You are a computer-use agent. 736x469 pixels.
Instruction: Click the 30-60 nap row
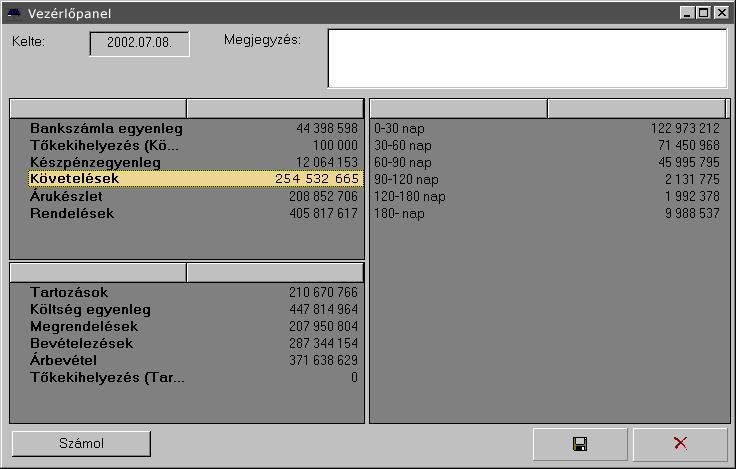coord(549,145)
